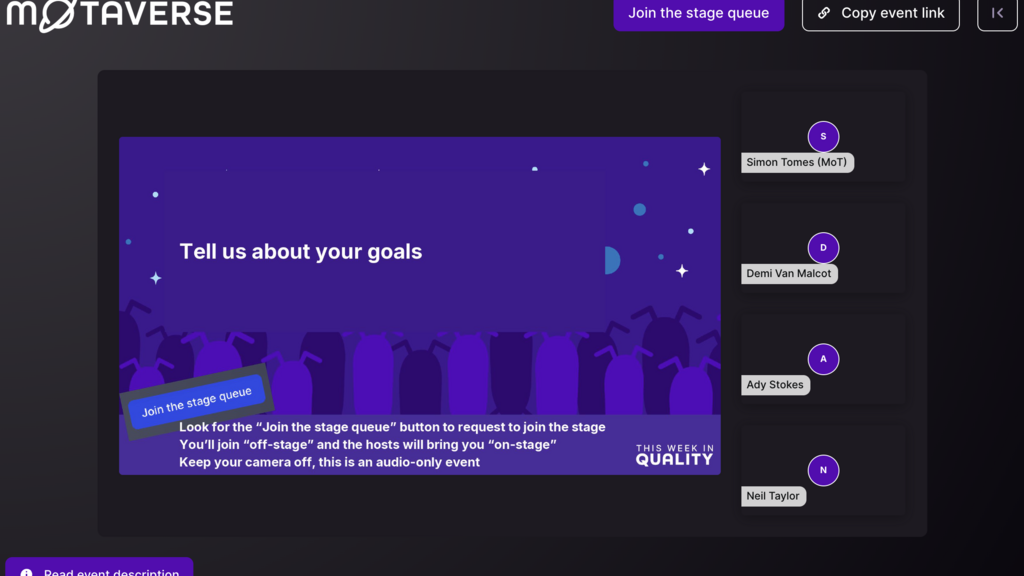Click the info icon on Read event description
The height and width of the screenshot is (576, 1024).
27,572
